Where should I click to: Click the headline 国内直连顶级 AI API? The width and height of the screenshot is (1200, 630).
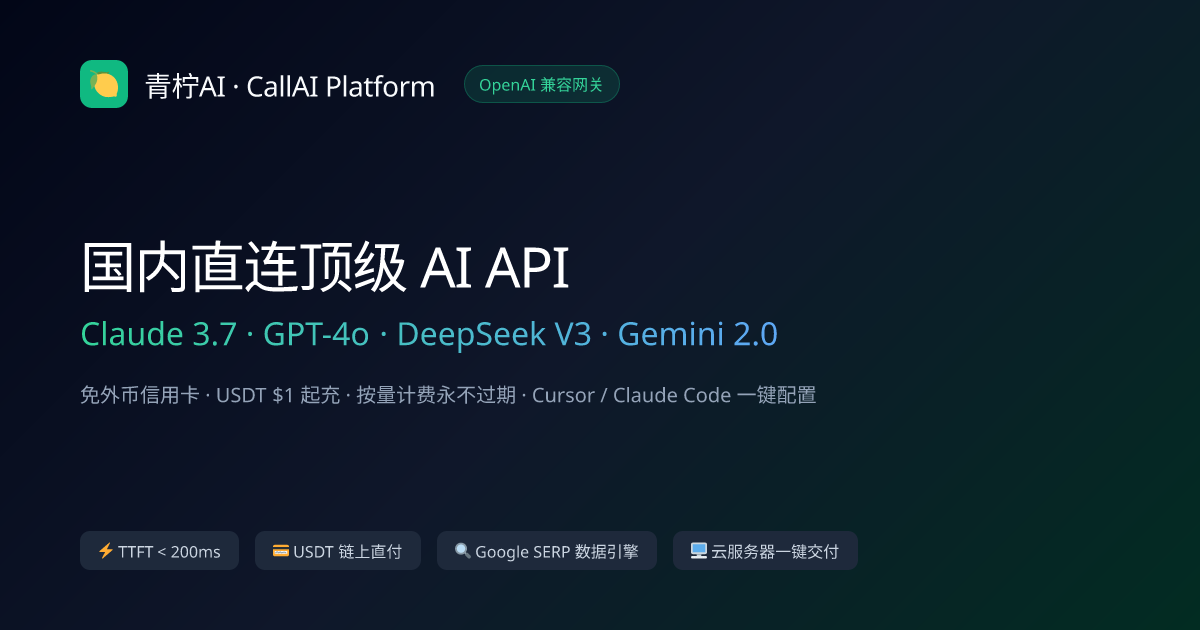point(325,268)
